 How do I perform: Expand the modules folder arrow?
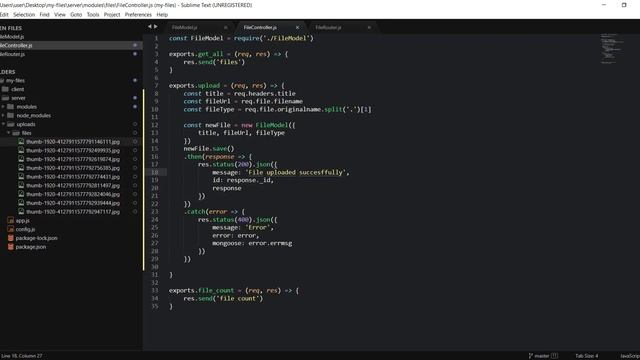pyautogui.click(x=3, y=107)
